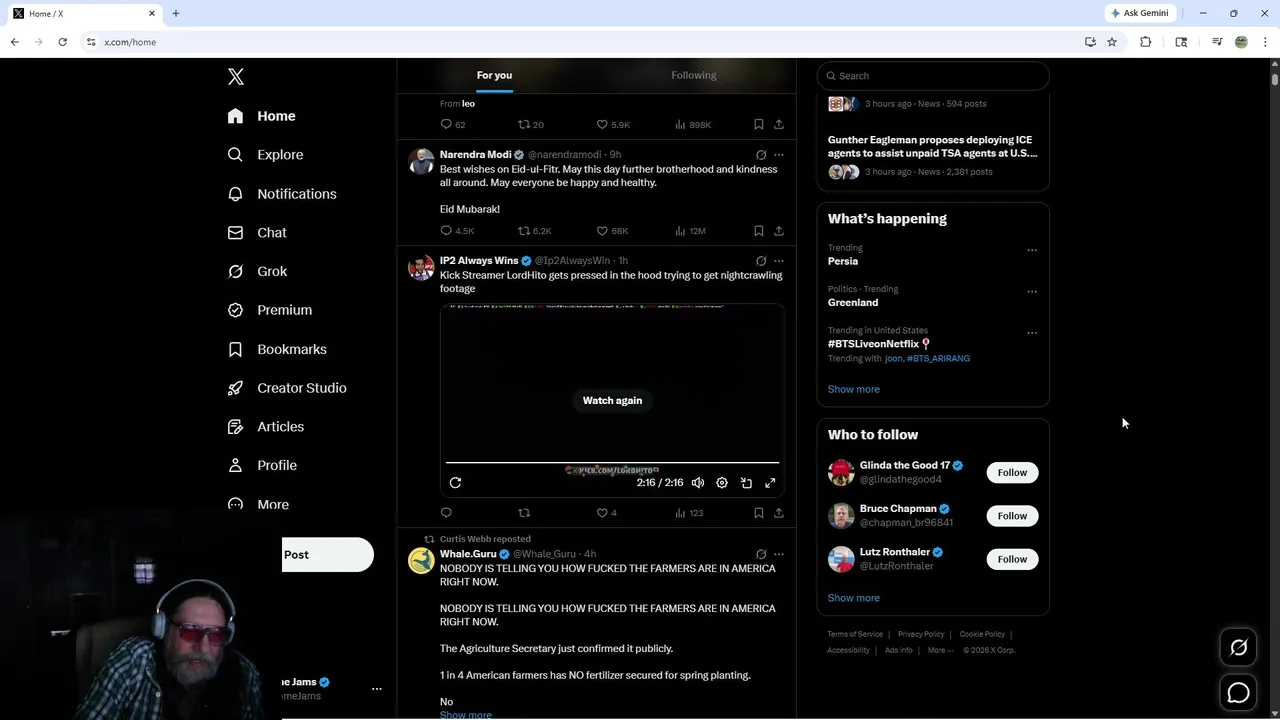Image resolution: width=1280 pixels, height=720 pixels.
Task: Expand Whale.Guru post with Show more
Action: click(x=466, y=714)
